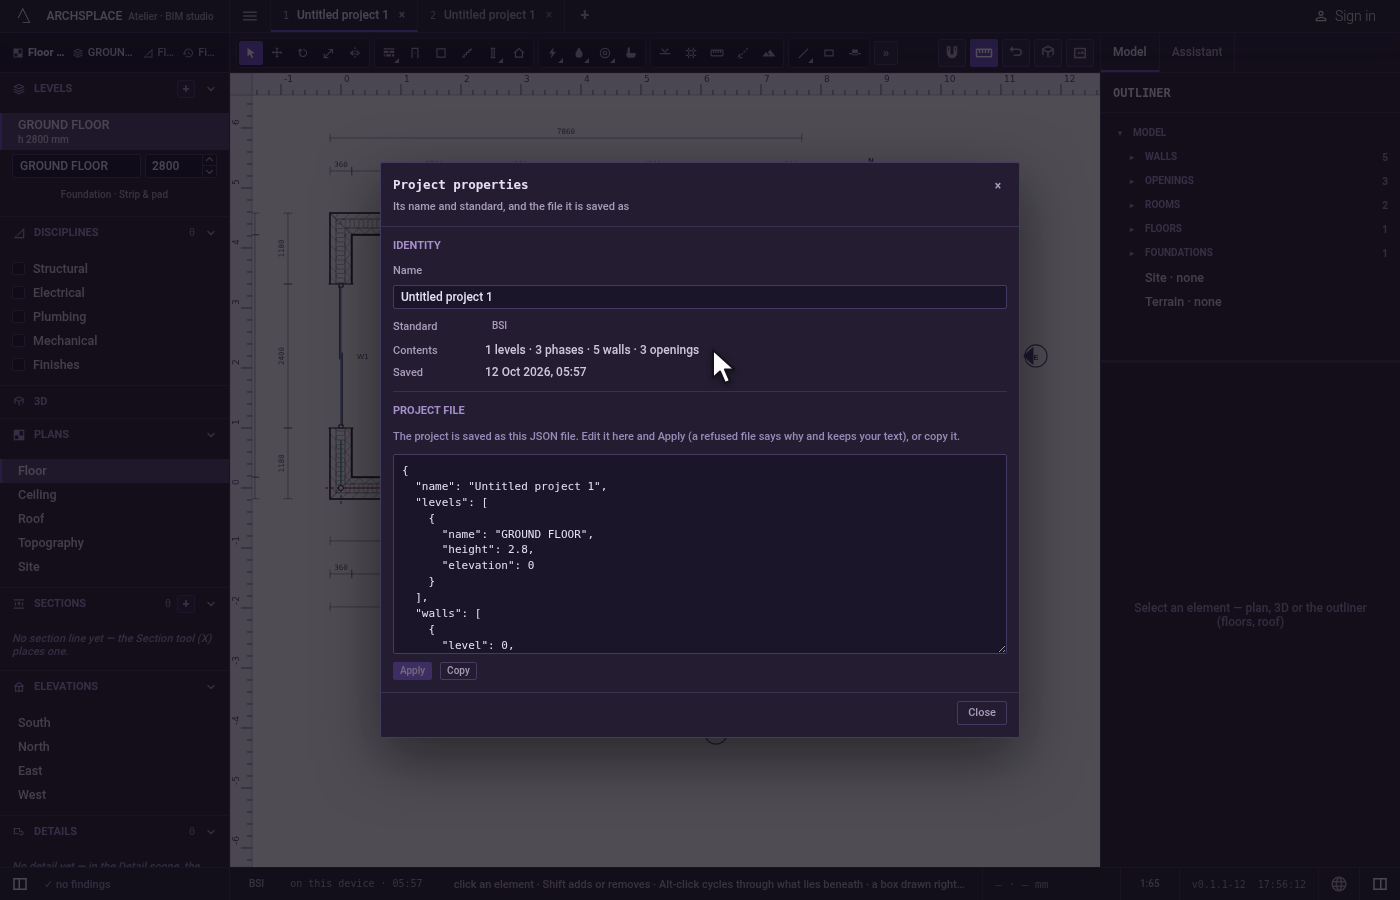The image size is (1400, 900).
Task: Collapse the LEVELS section chevron
Action: coord(211,89)
